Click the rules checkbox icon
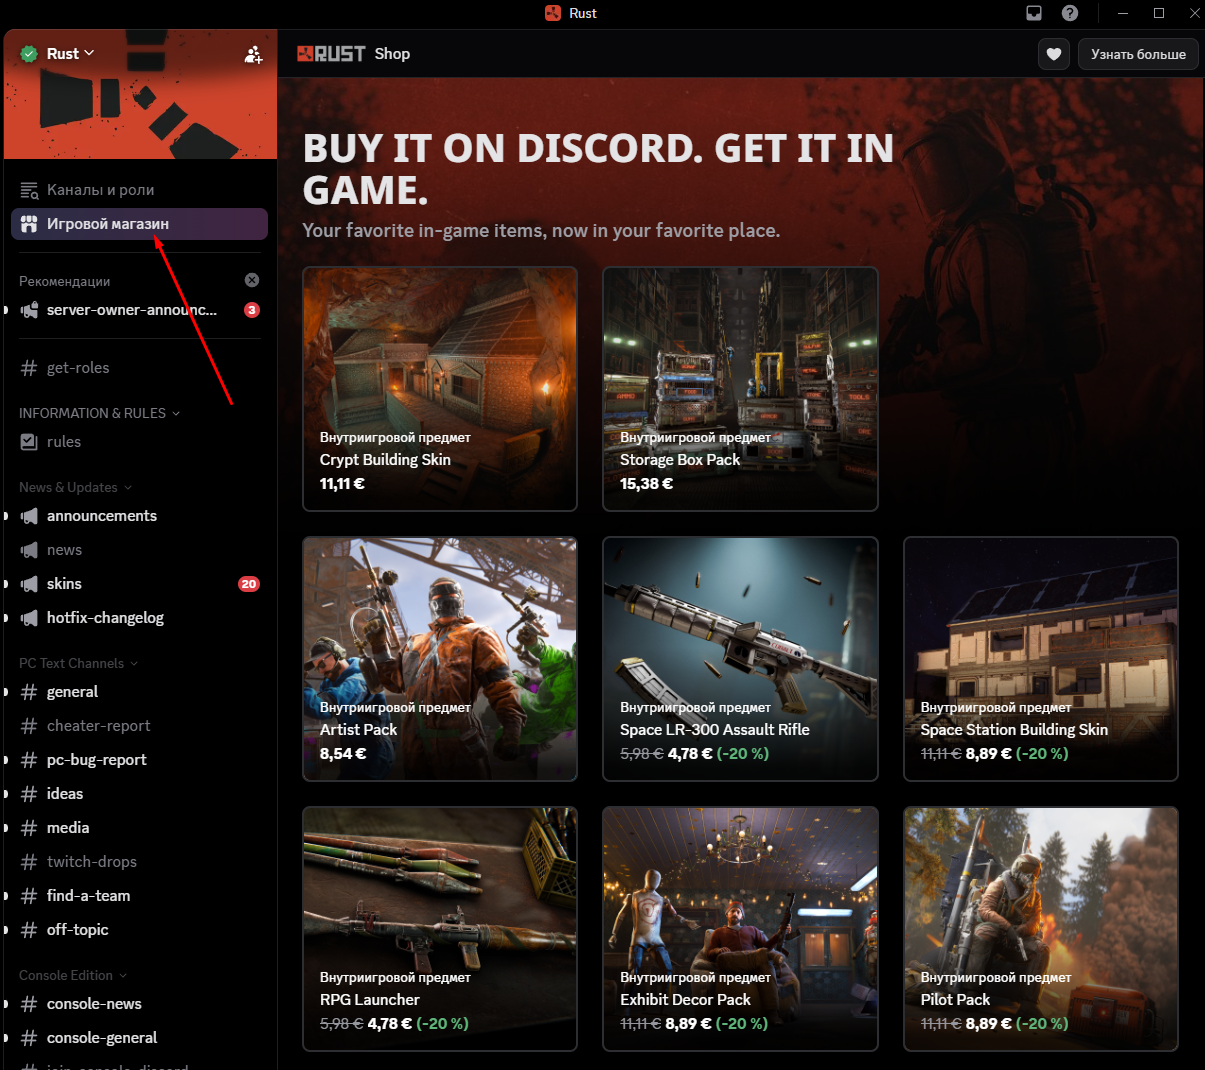 pyautogui.click(x=29, y=442)
